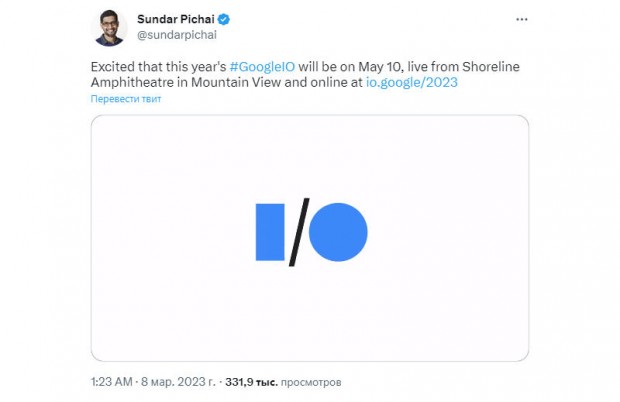Click the @sundarpichai handle
620x402 pixels.
coord(177,35)
